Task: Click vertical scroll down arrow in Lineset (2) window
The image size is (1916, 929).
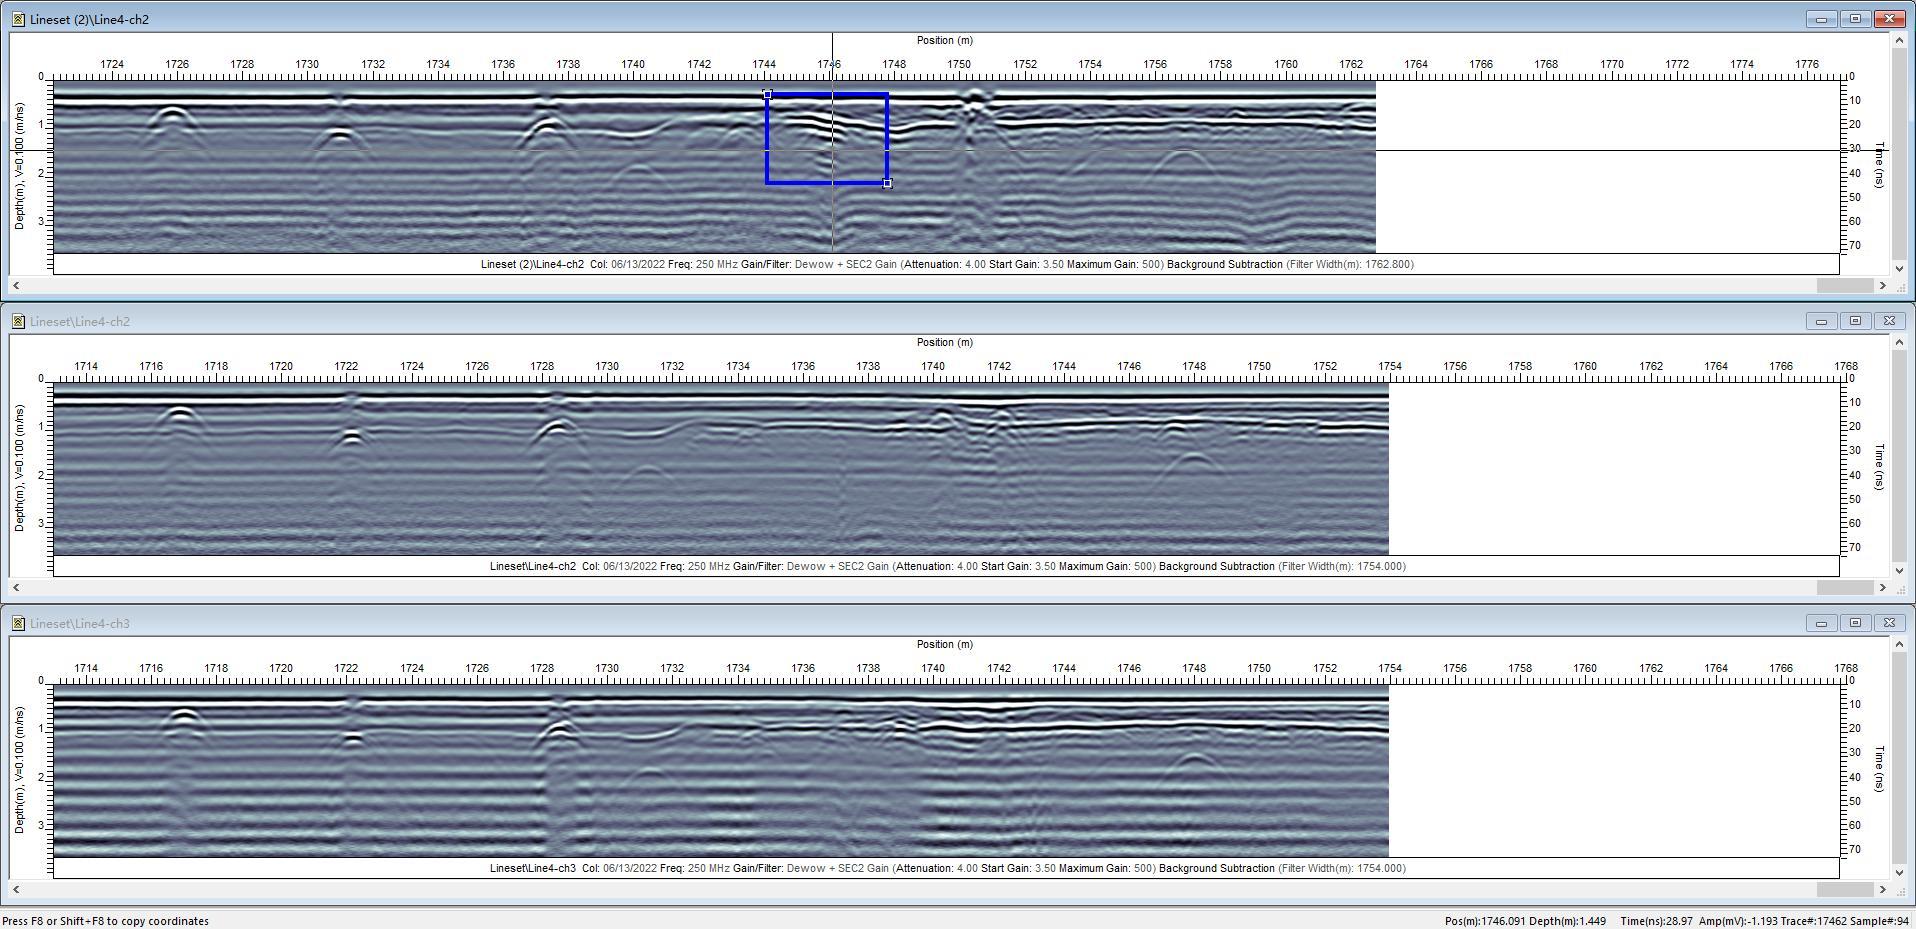Action: pos(1899,268)
